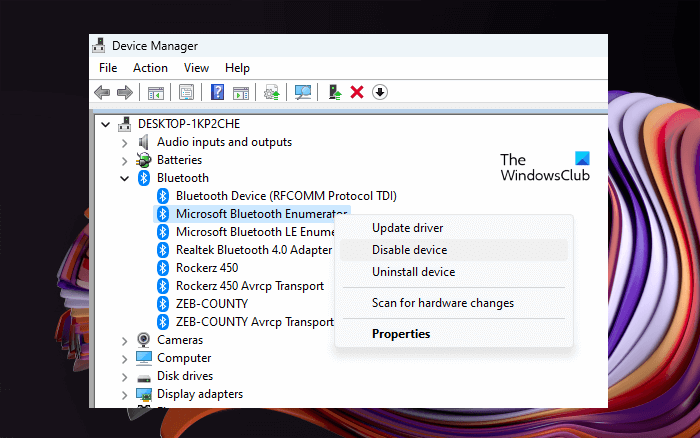Screen dimensions: 700x438
Task: Click the DESKTOP-1KP2CHE computer icon
Action: pyautogui.click(x=125, y=124)
